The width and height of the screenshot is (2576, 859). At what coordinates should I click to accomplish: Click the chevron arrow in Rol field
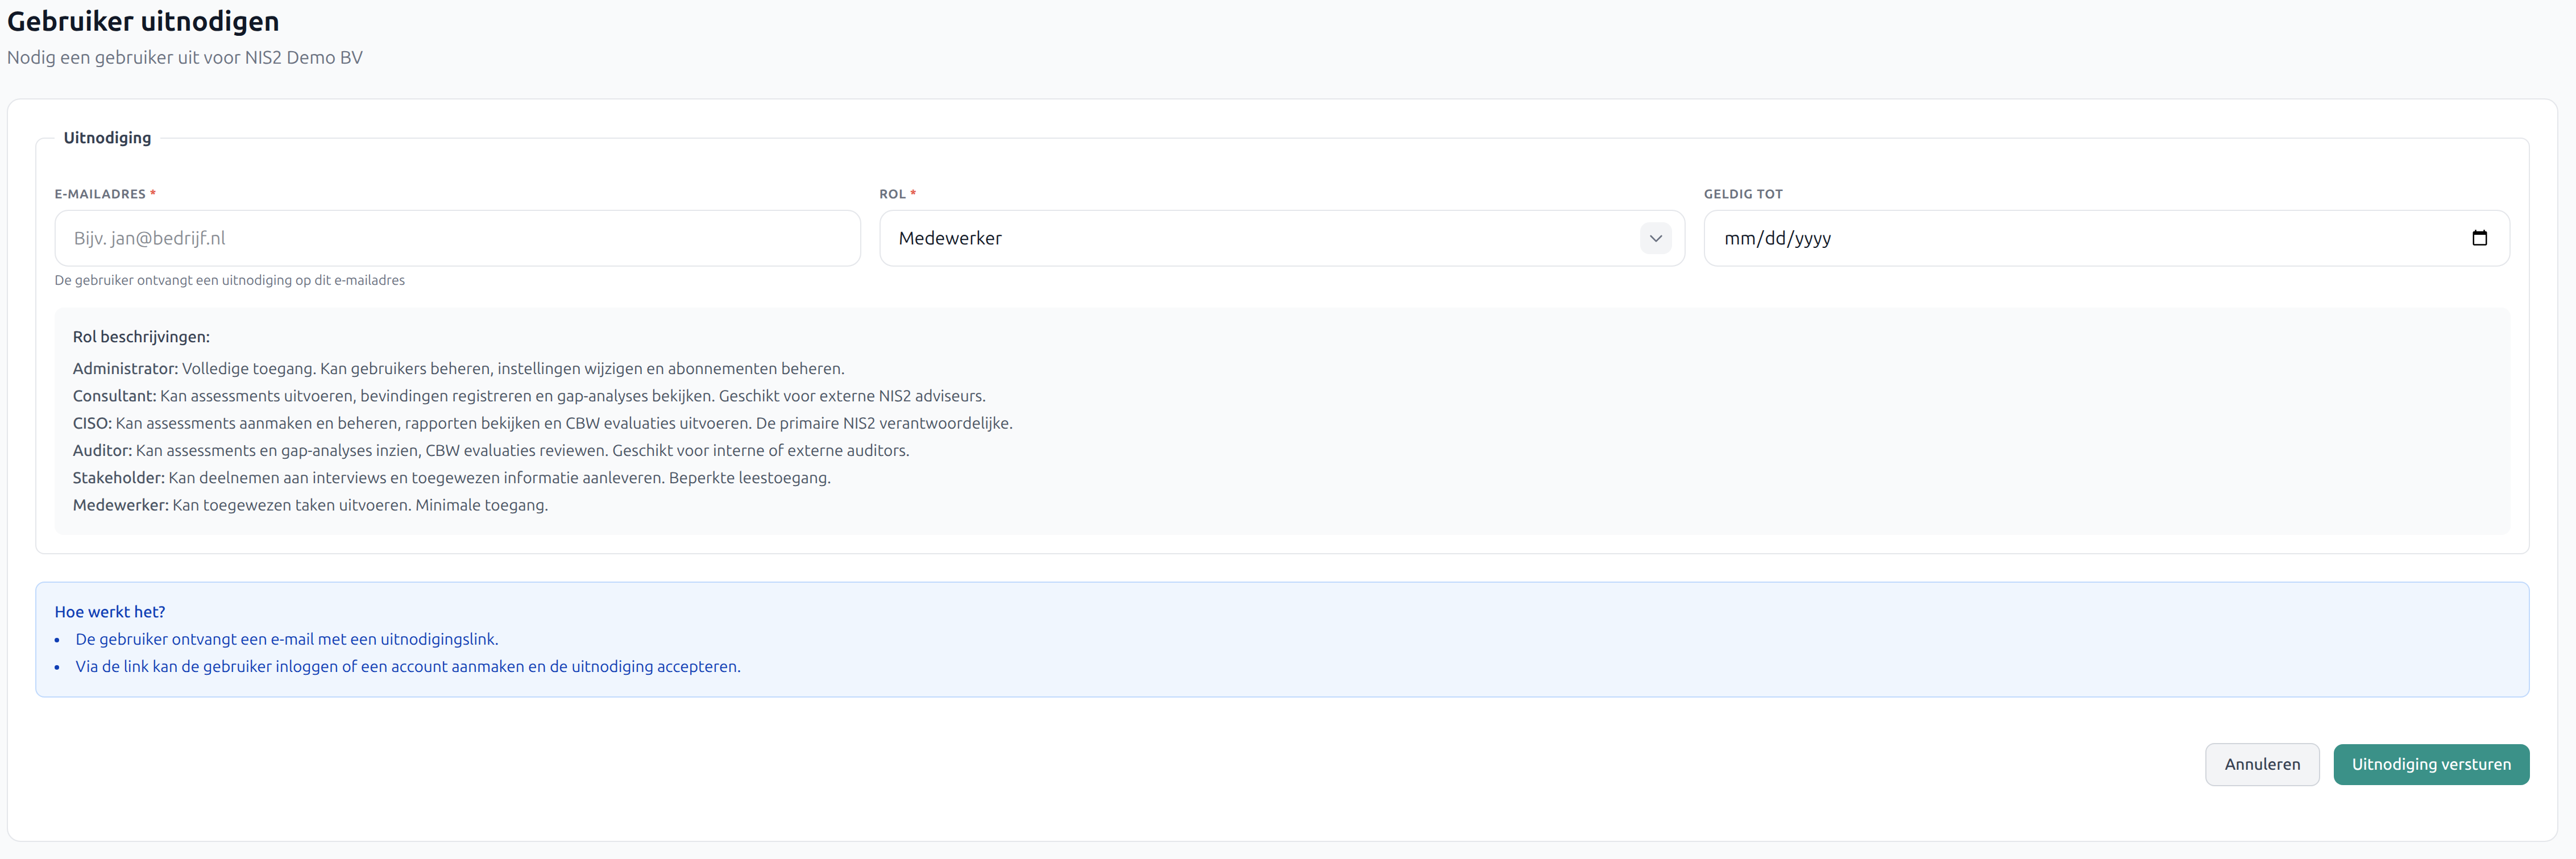tap(1655, 238)
